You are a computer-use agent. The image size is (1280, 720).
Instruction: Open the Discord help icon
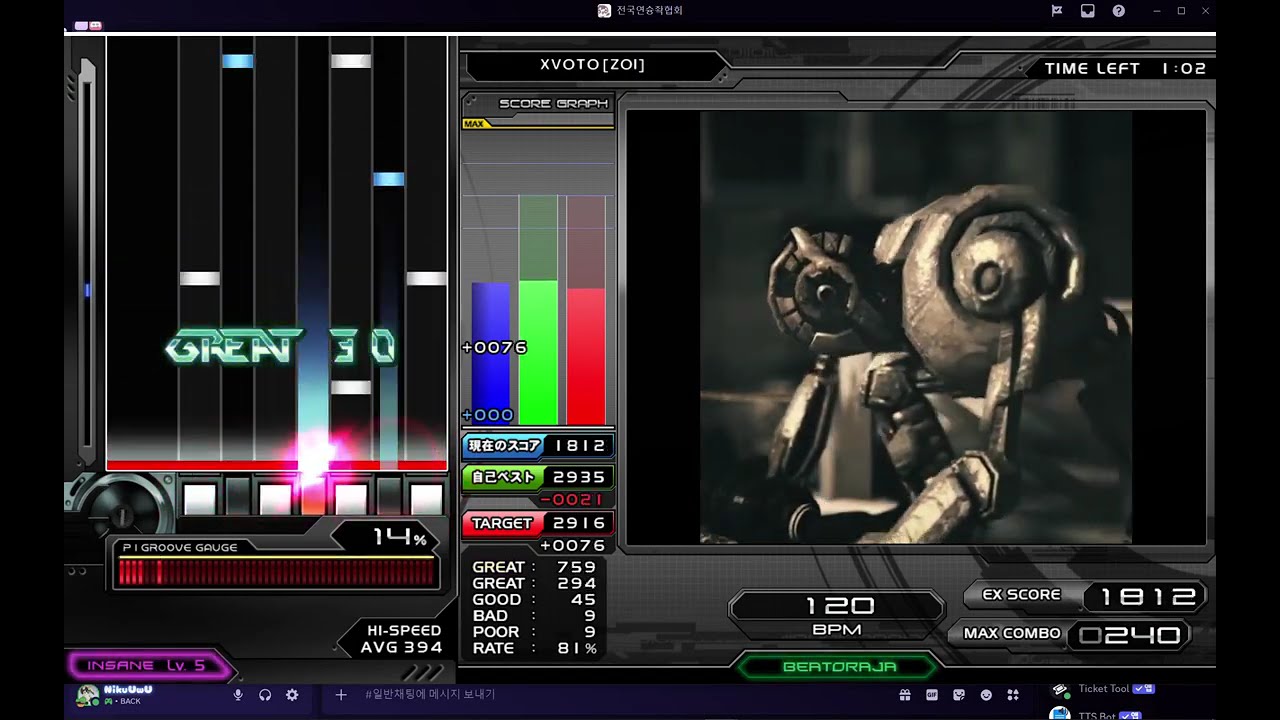coord(1119,11)
